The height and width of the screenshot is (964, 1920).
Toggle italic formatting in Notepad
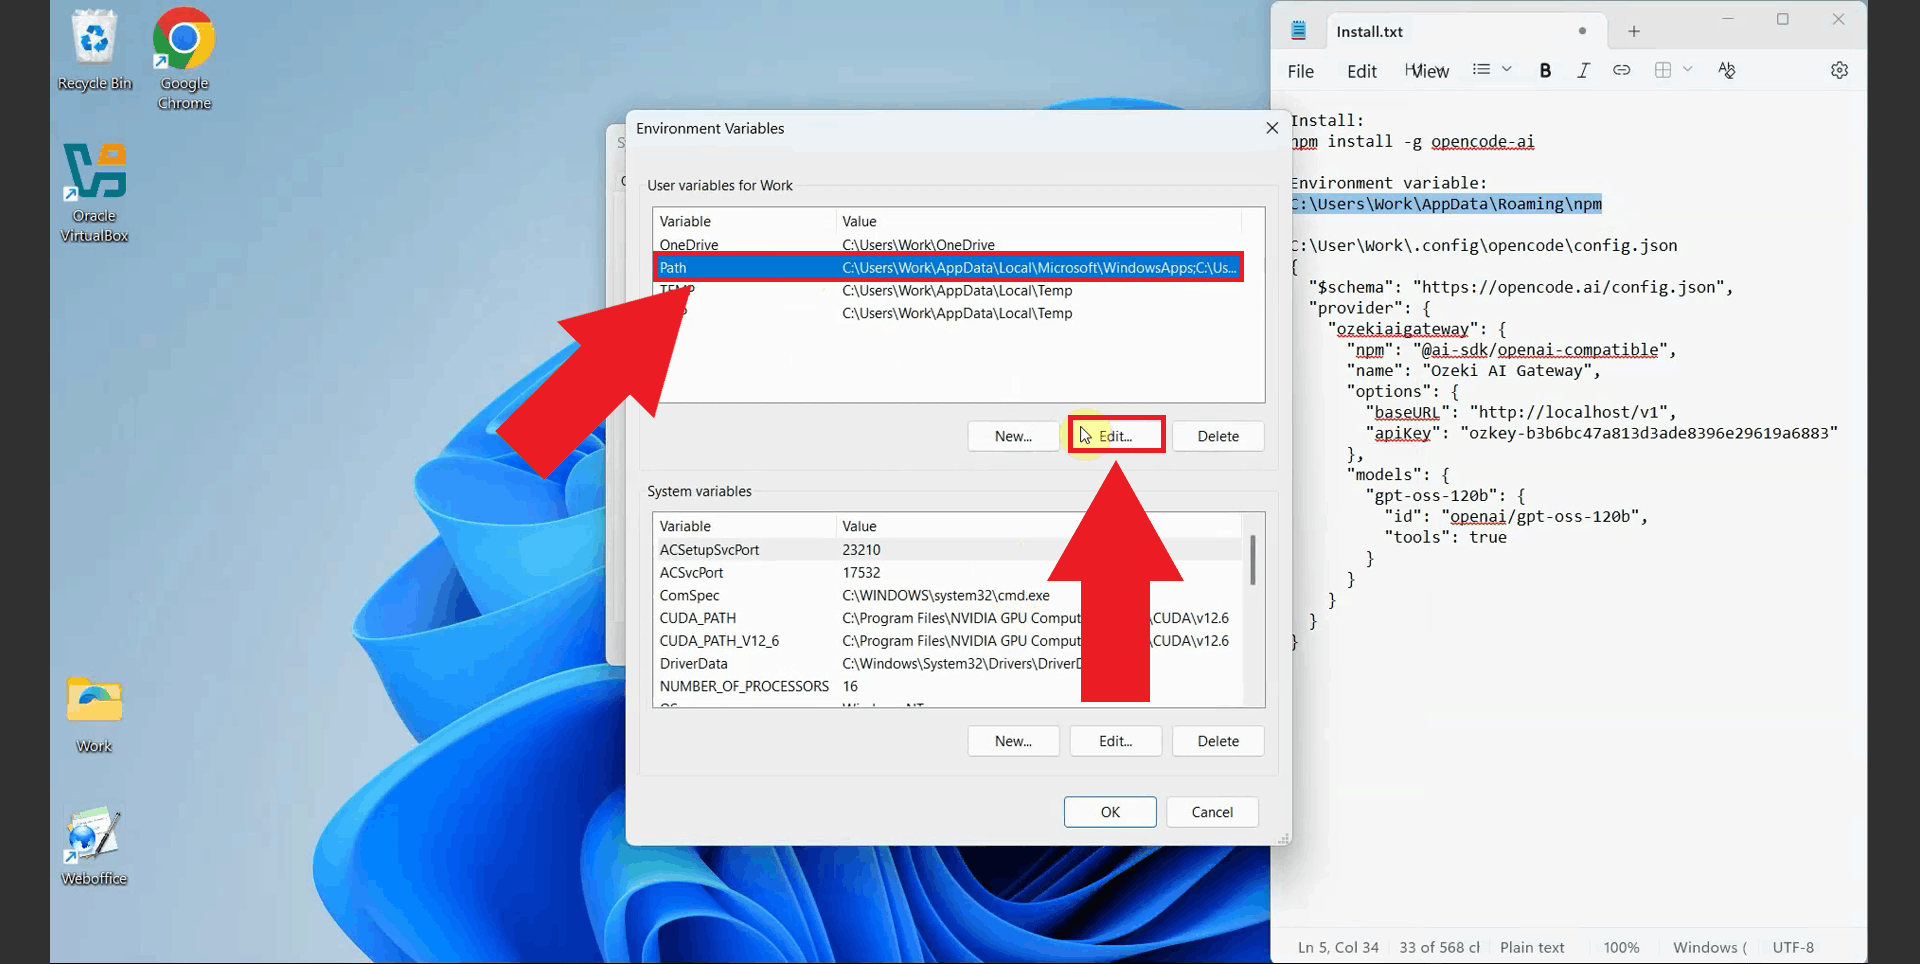tap(1583, 70)
